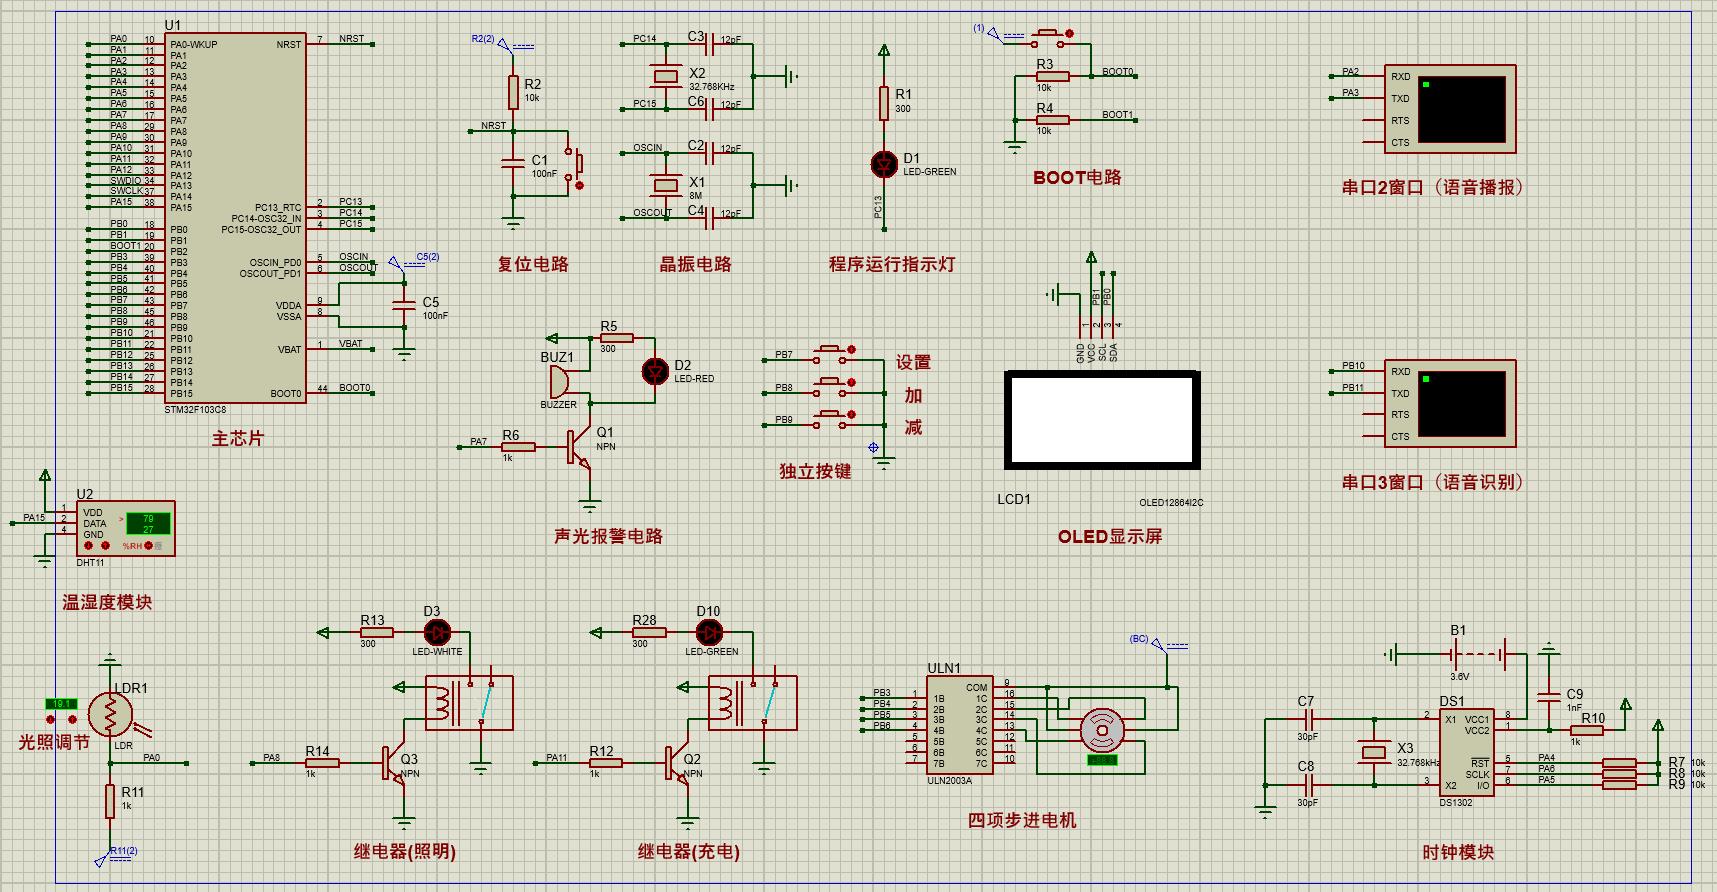The image size is (1717, 892).
Task: Click the 晶振电路 label
Action: click(696, 264)
